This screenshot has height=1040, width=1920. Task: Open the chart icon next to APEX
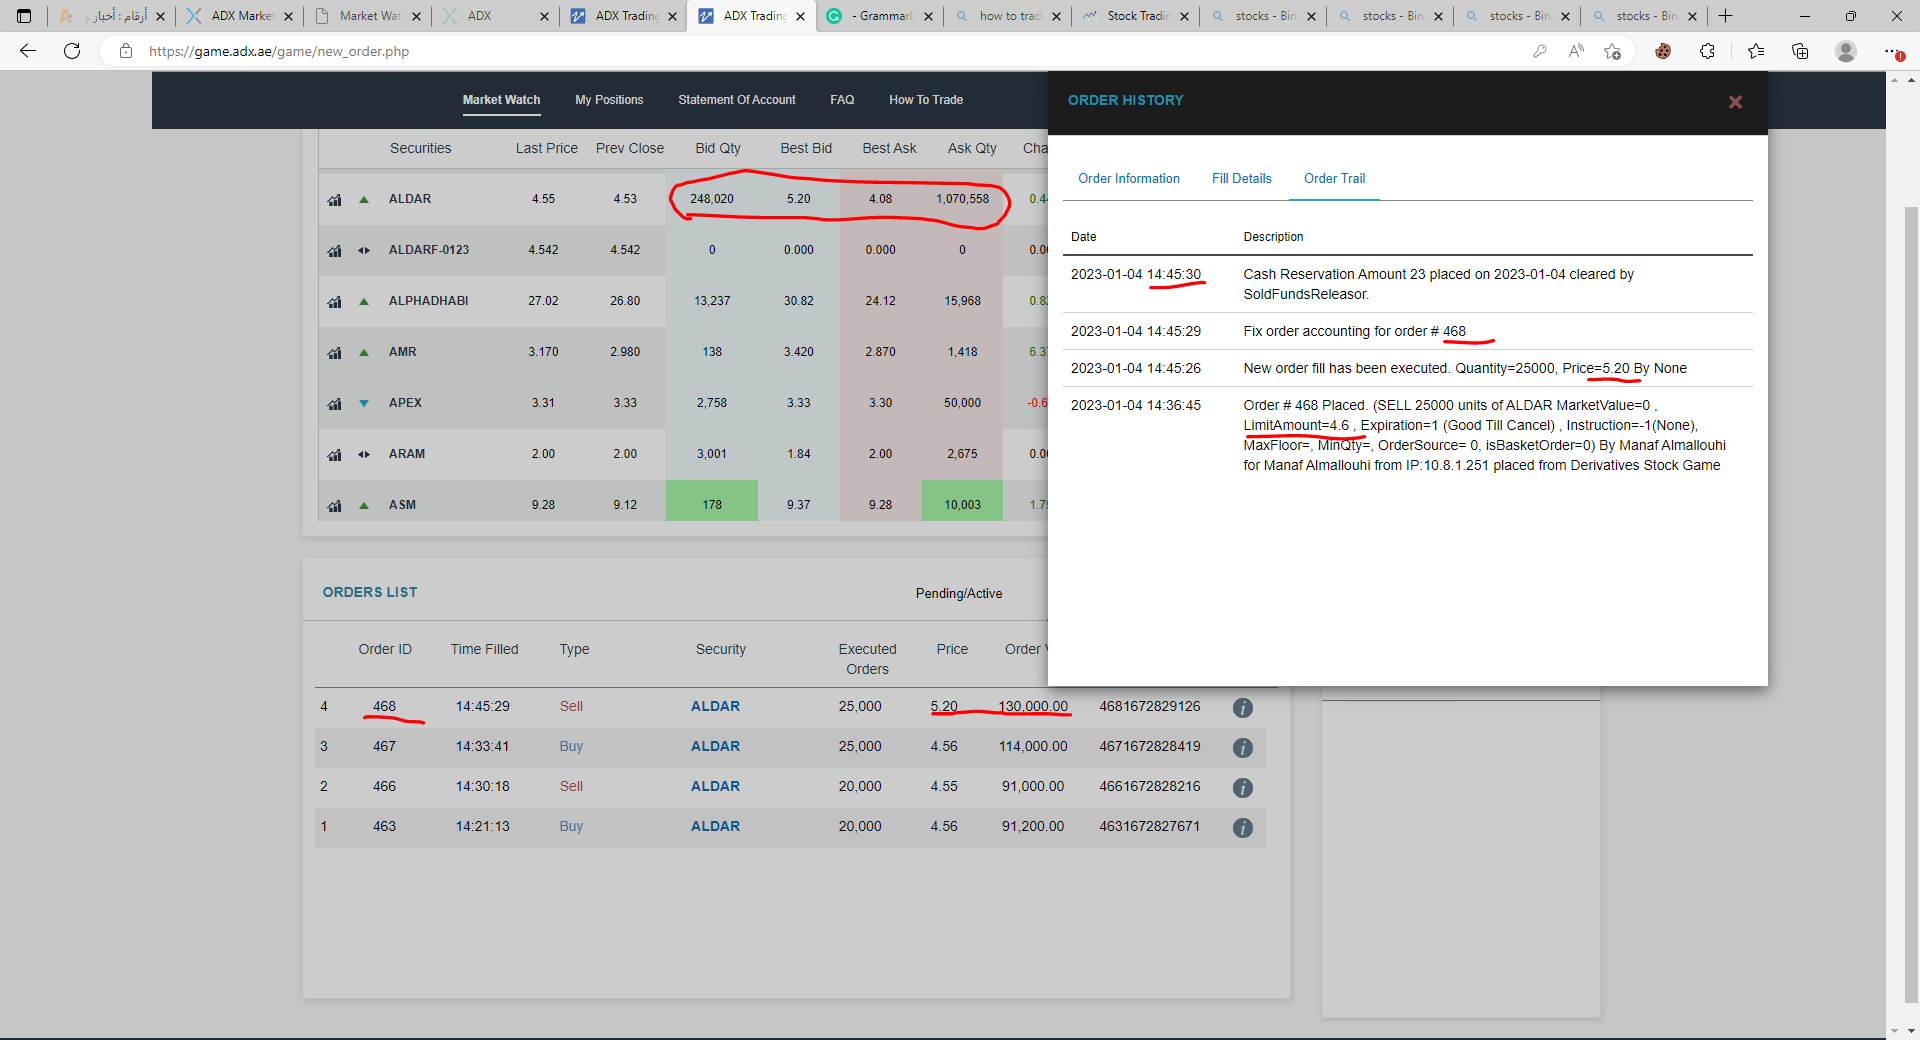334,403
